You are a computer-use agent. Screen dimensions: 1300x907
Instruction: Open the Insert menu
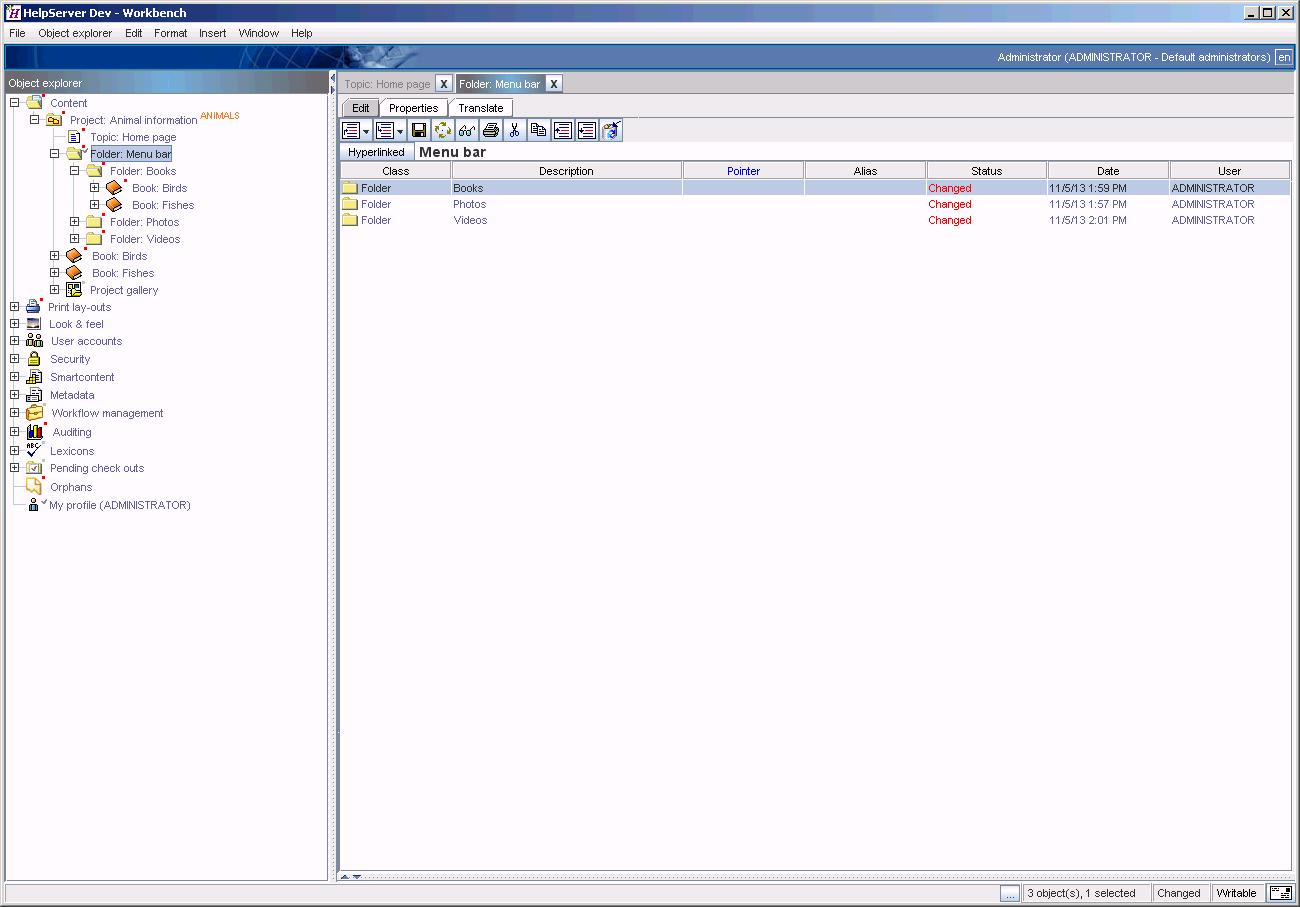(x=212, y=33)
